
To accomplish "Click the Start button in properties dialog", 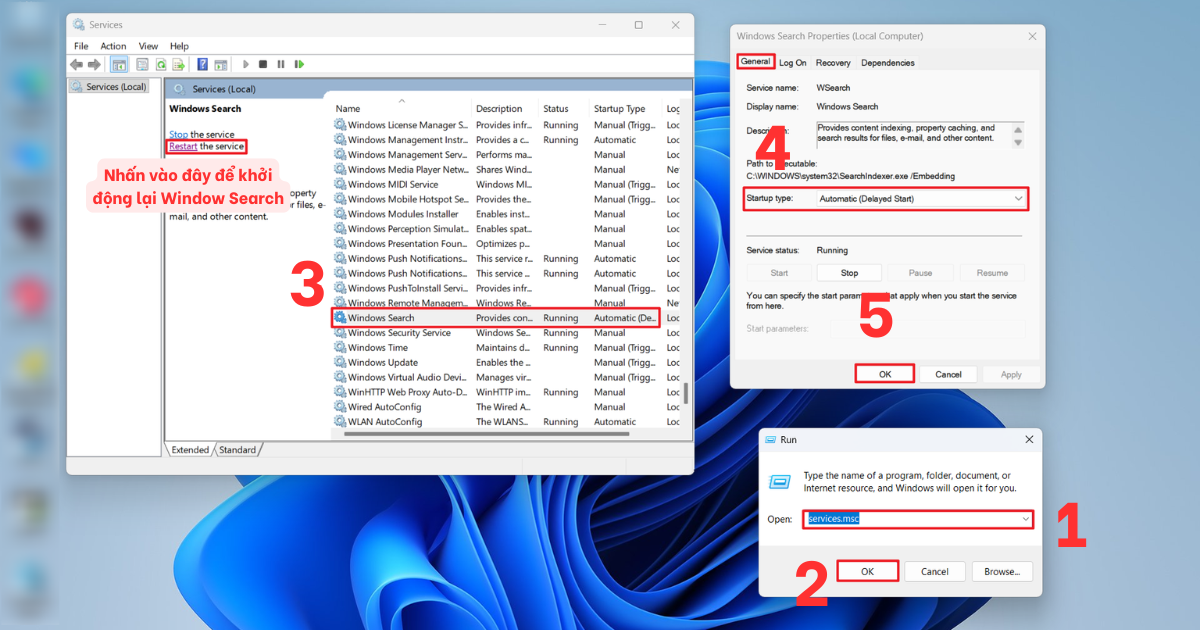I will (x=779, y=273).
